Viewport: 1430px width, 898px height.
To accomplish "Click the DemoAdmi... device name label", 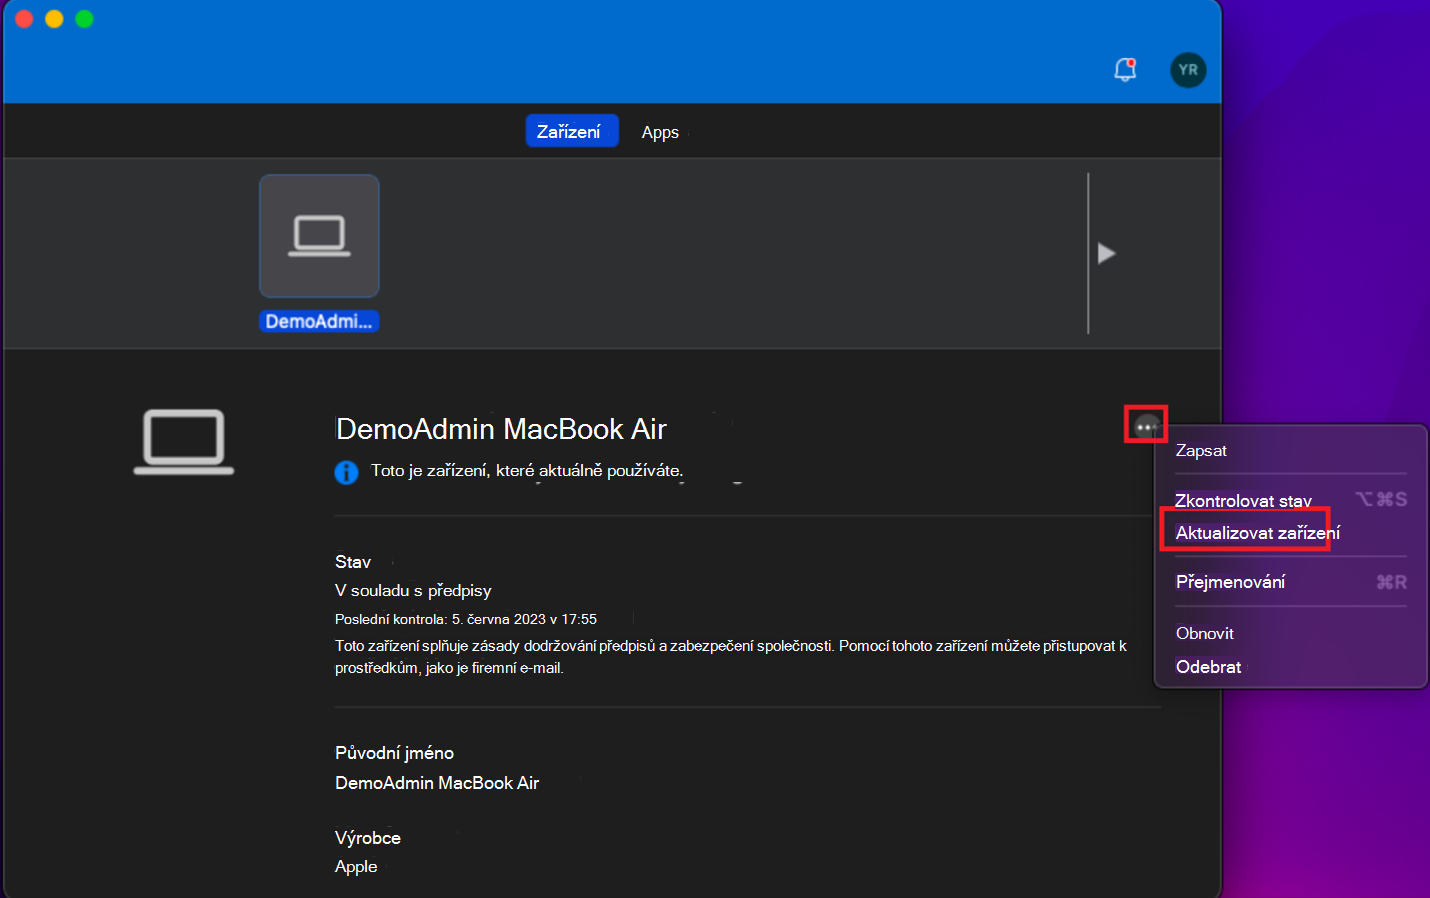I will click(319, 321).
